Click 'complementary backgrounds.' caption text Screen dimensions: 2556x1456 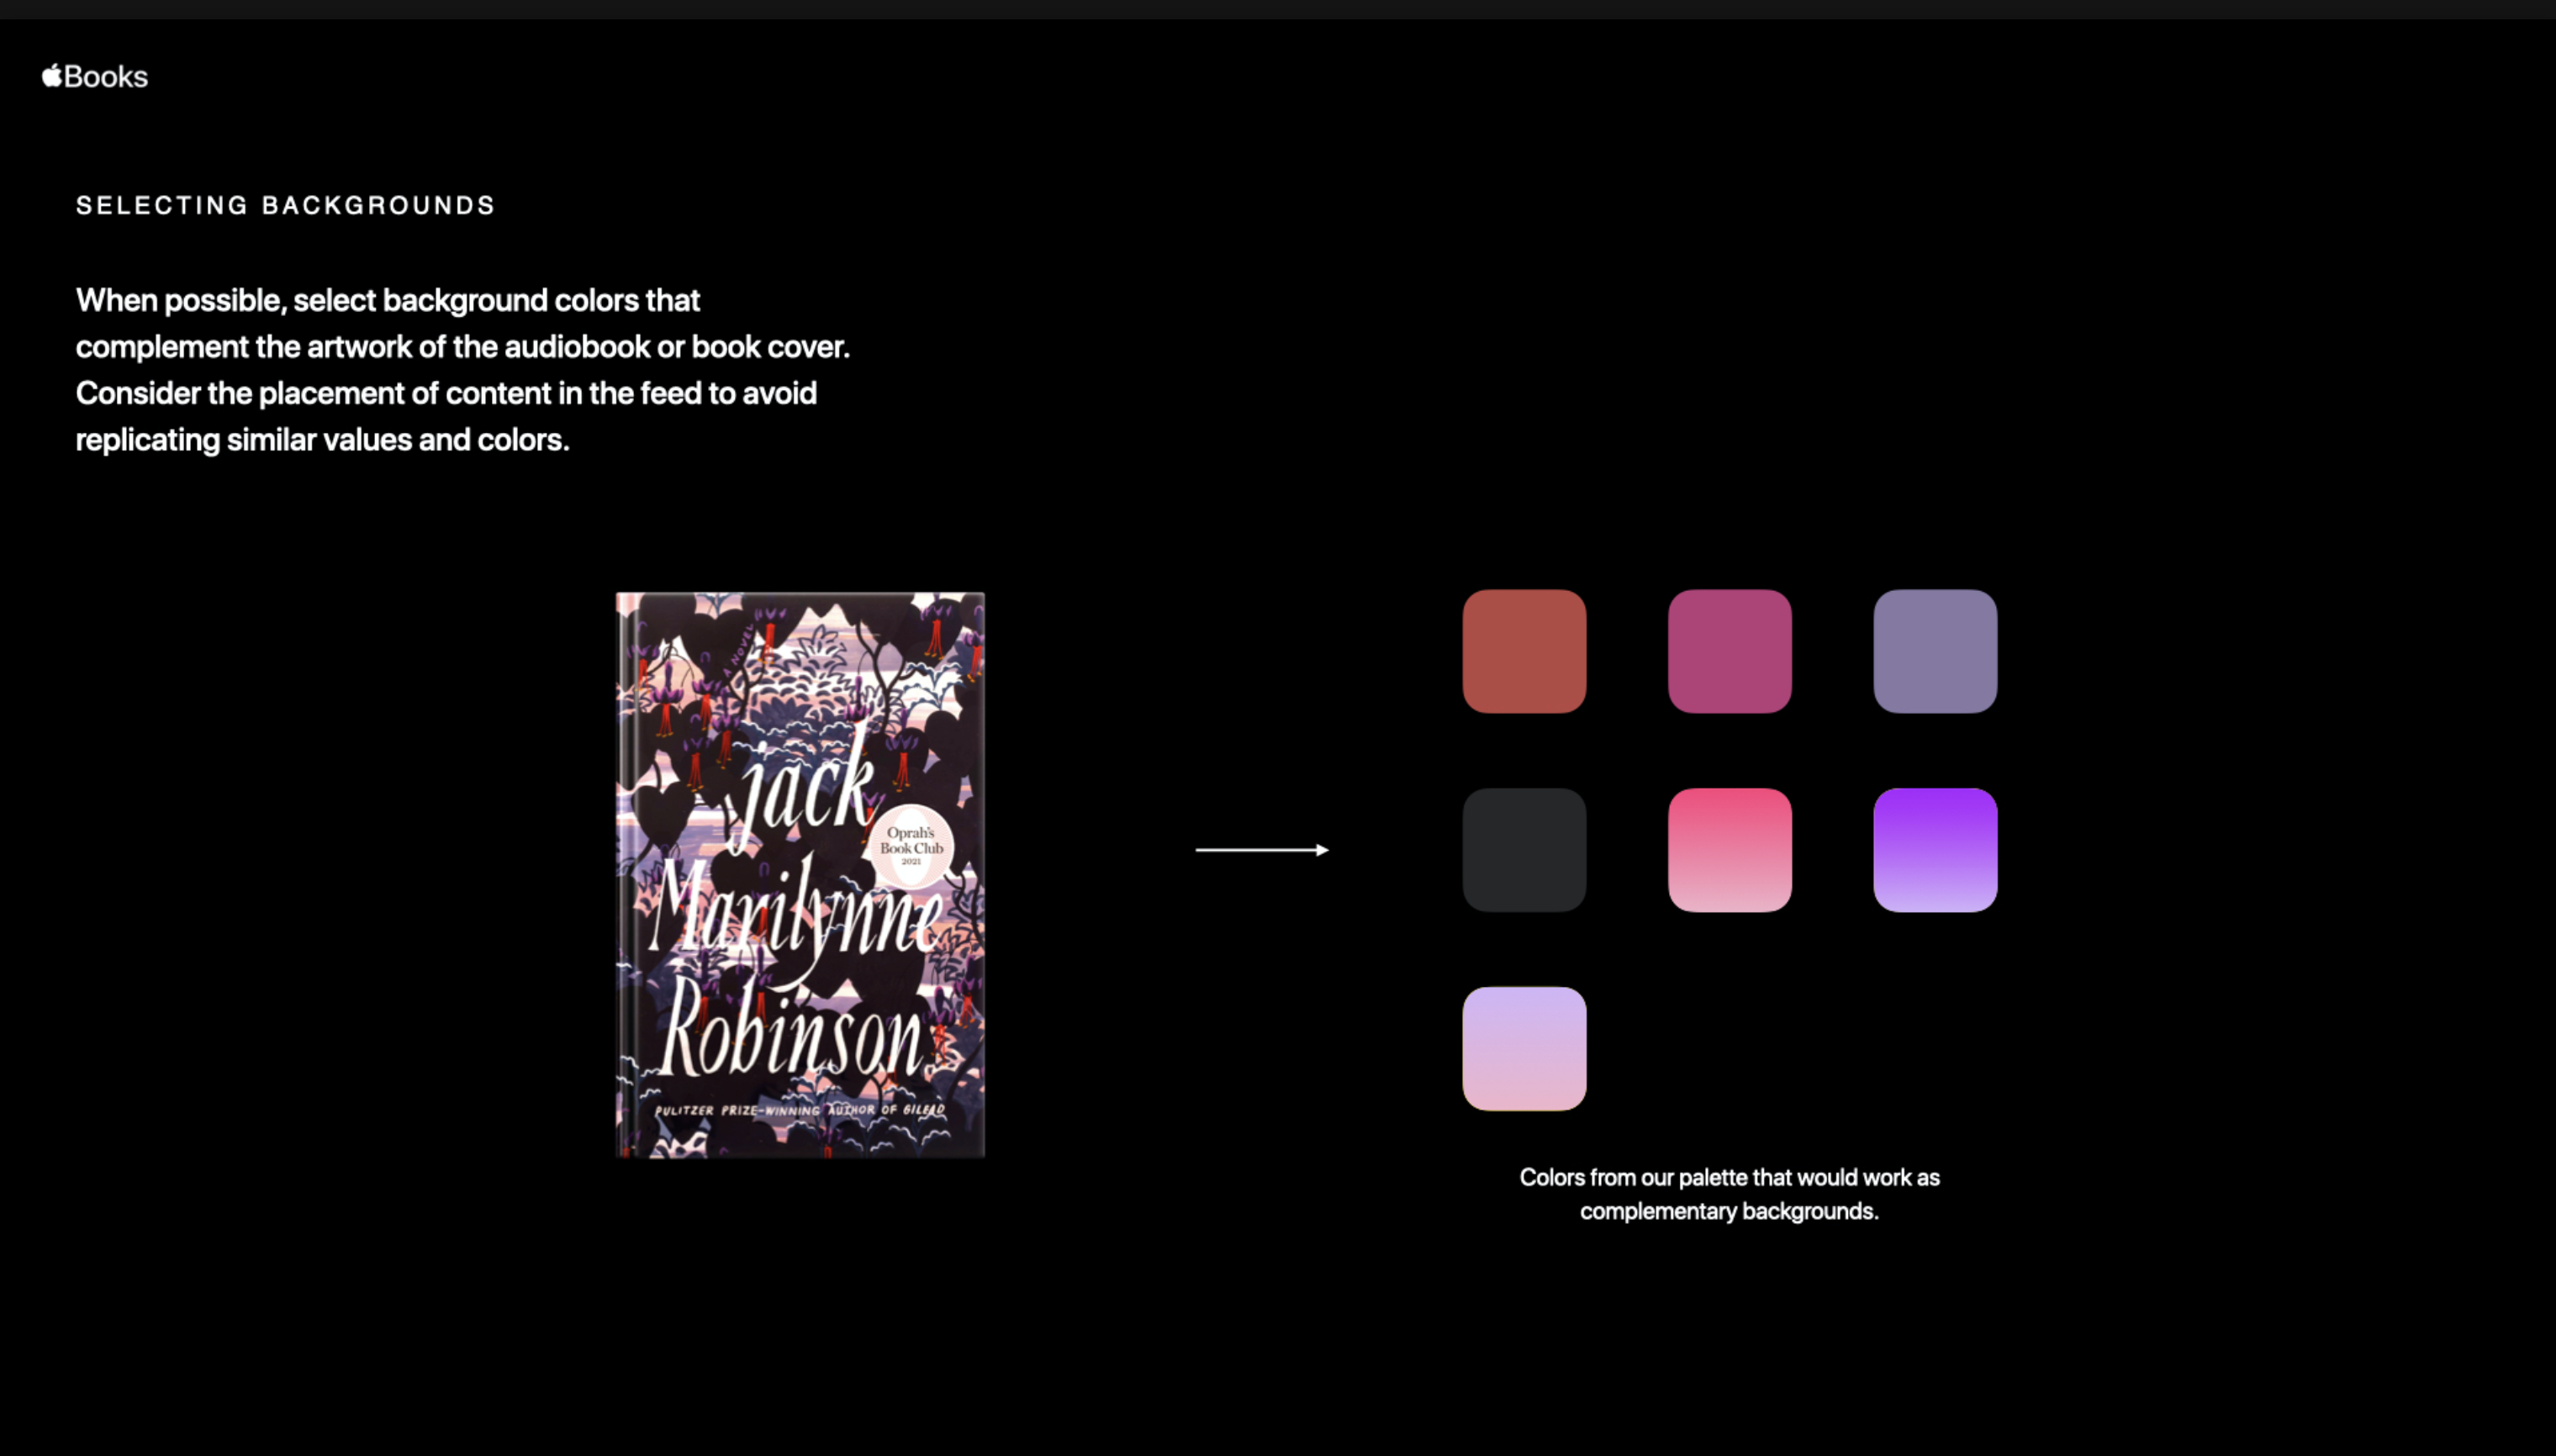pyautogui.click(x=1729, y=1211)
